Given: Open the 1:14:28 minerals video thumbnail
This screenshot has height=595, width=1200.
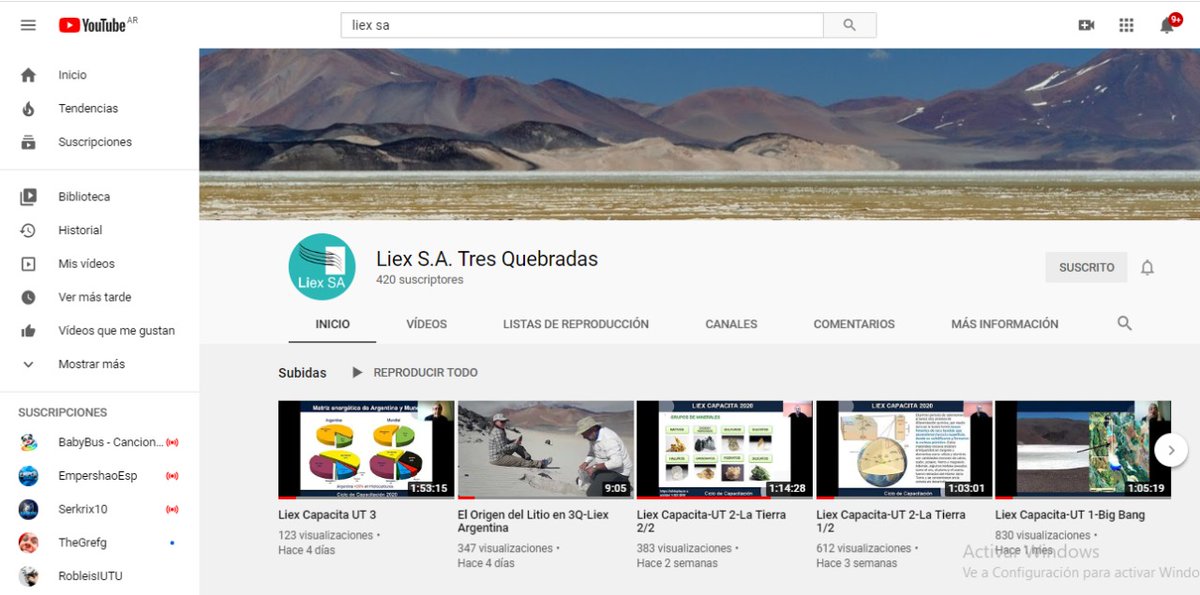Looking at the screenshot, I should [x=725, y=450].
